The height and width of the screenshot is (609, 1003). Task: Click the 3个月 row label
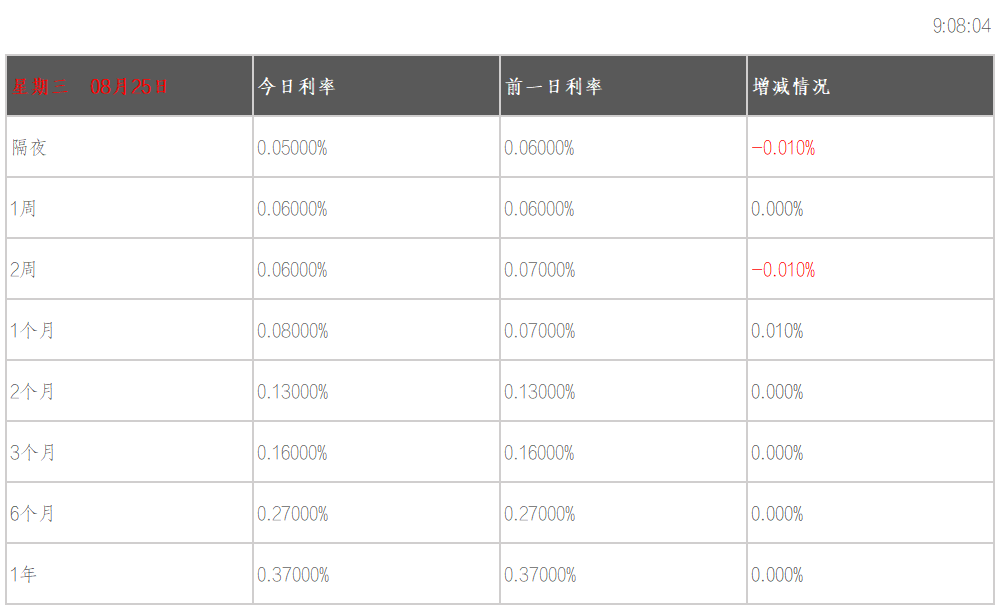coord(32,453)
